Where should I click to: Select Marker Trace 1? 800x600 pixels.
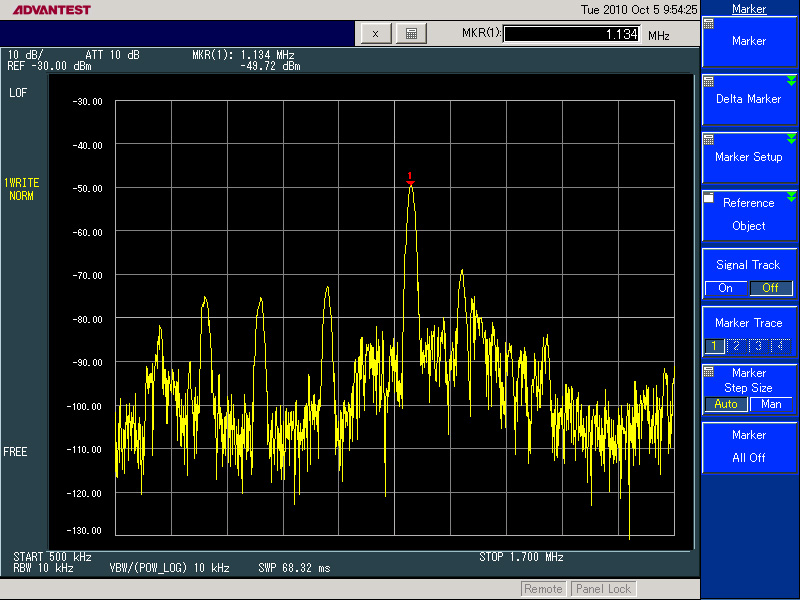tap(715, 346)
